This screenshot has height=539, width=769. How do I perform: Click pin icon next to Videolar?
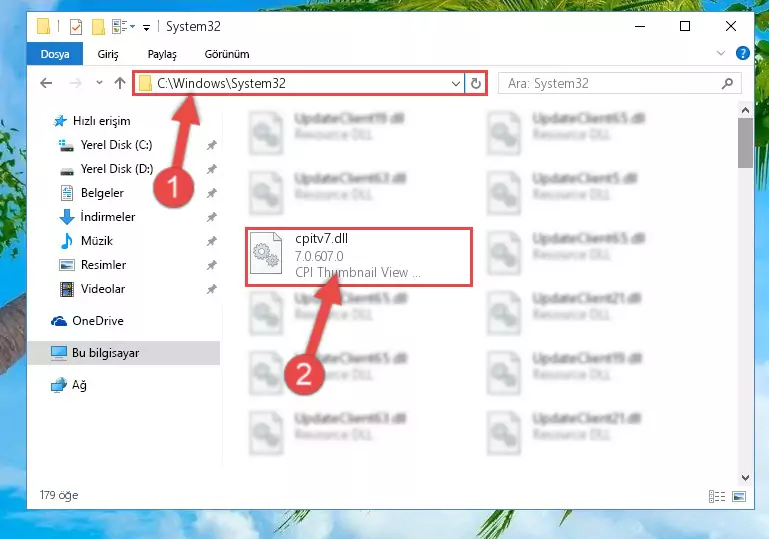click(x=211, y=289)
